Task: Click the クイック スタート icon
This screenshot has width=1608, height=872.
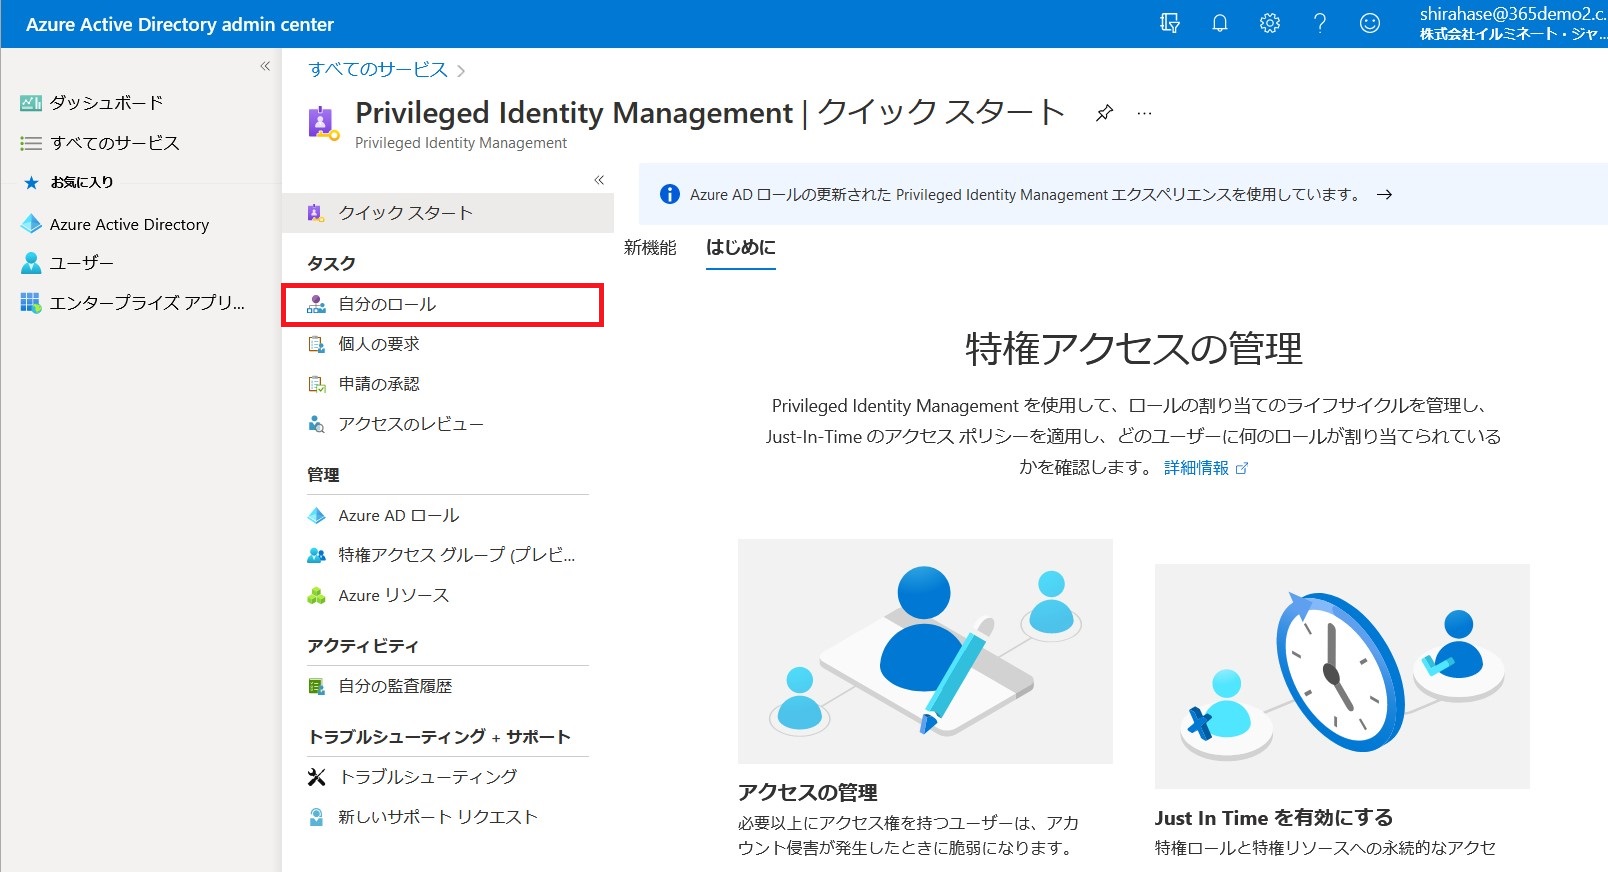Action: [x=316, y=212]
